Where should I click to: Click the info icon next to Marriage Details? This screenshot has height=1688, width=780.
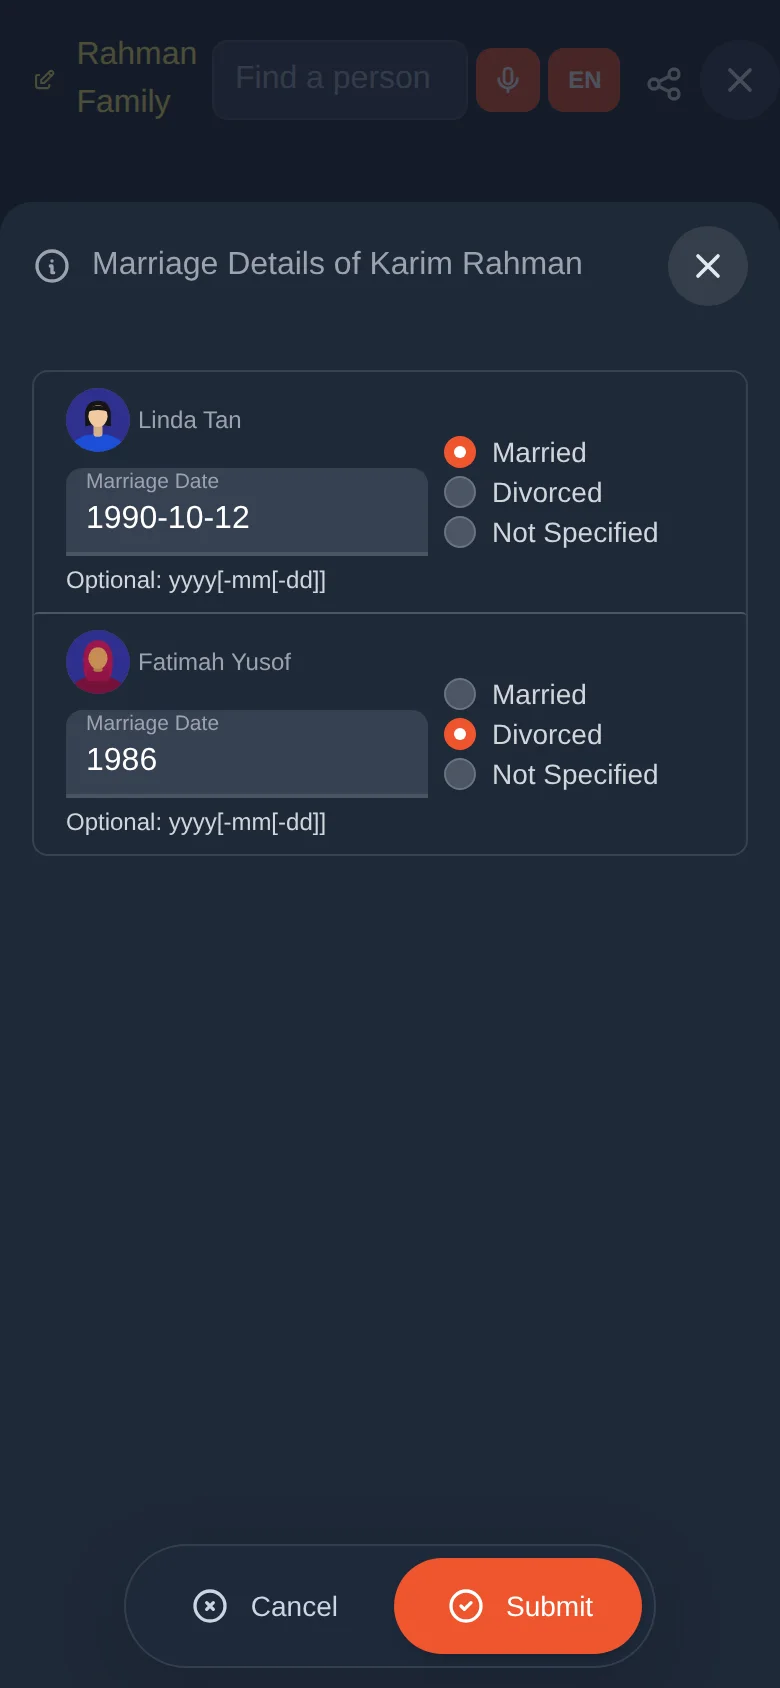click(x=52, y=266)
